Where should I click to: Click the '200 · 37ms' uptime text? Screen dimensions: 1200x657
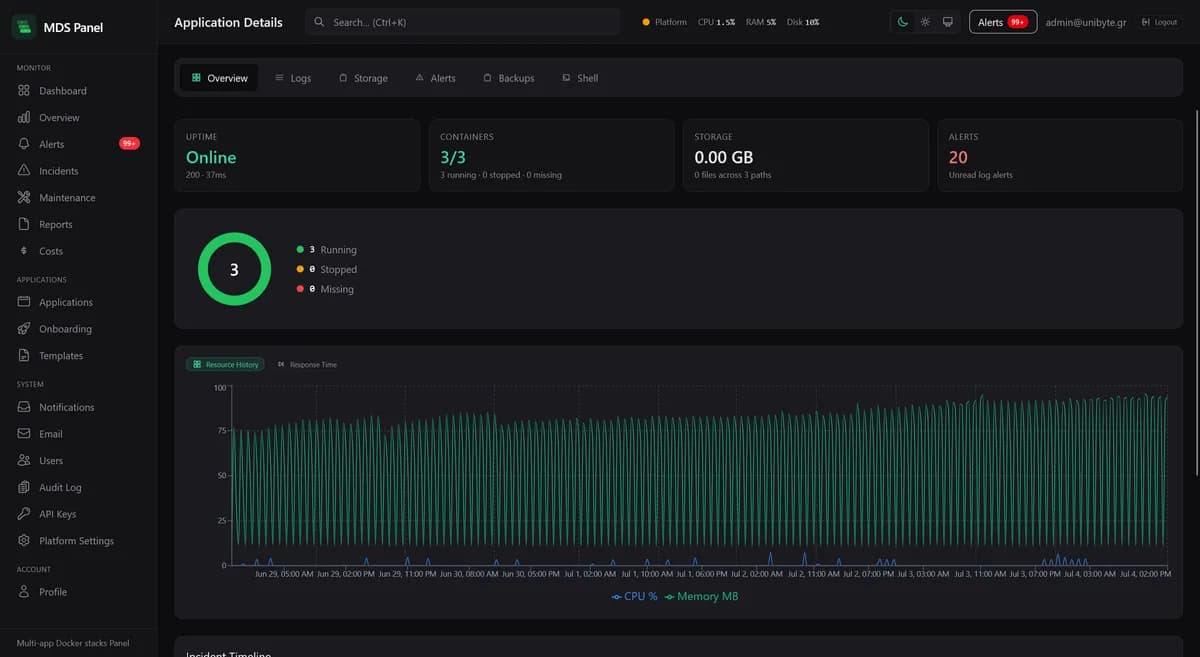(206, 175)
